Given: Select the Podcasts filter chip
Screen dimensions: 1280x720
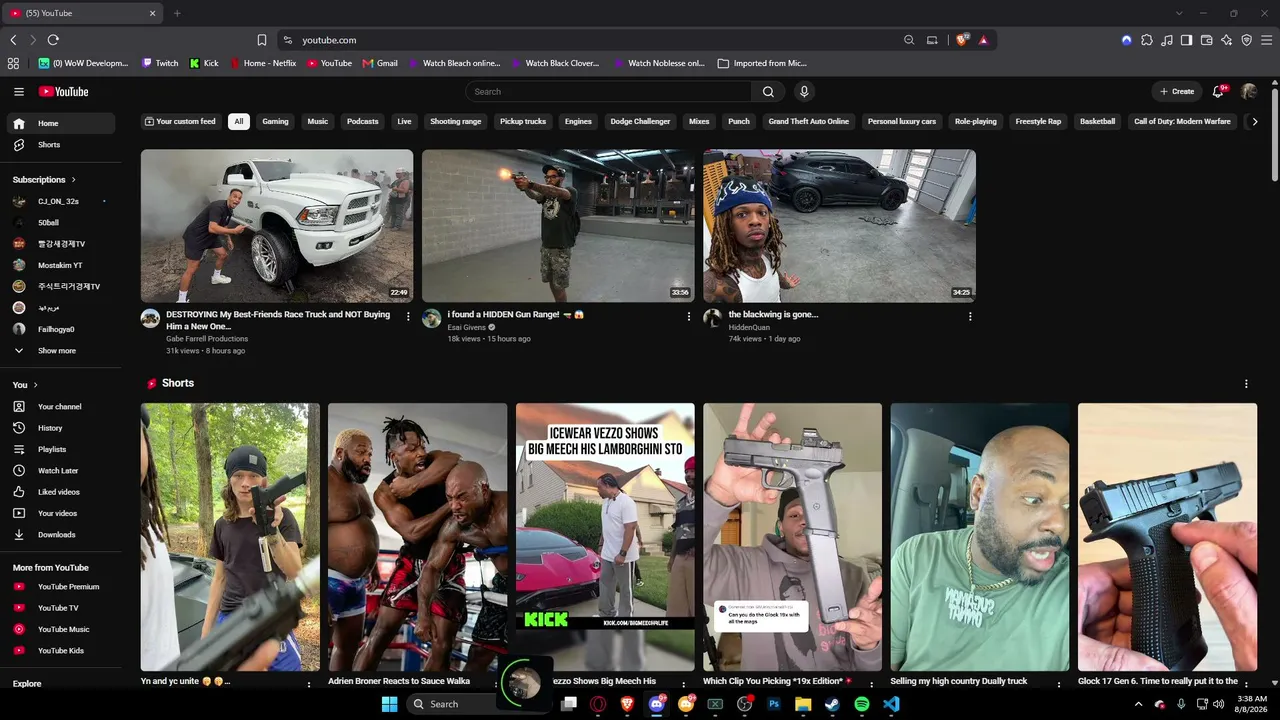Looking at the screenshot, I should (x=363, y=122).
